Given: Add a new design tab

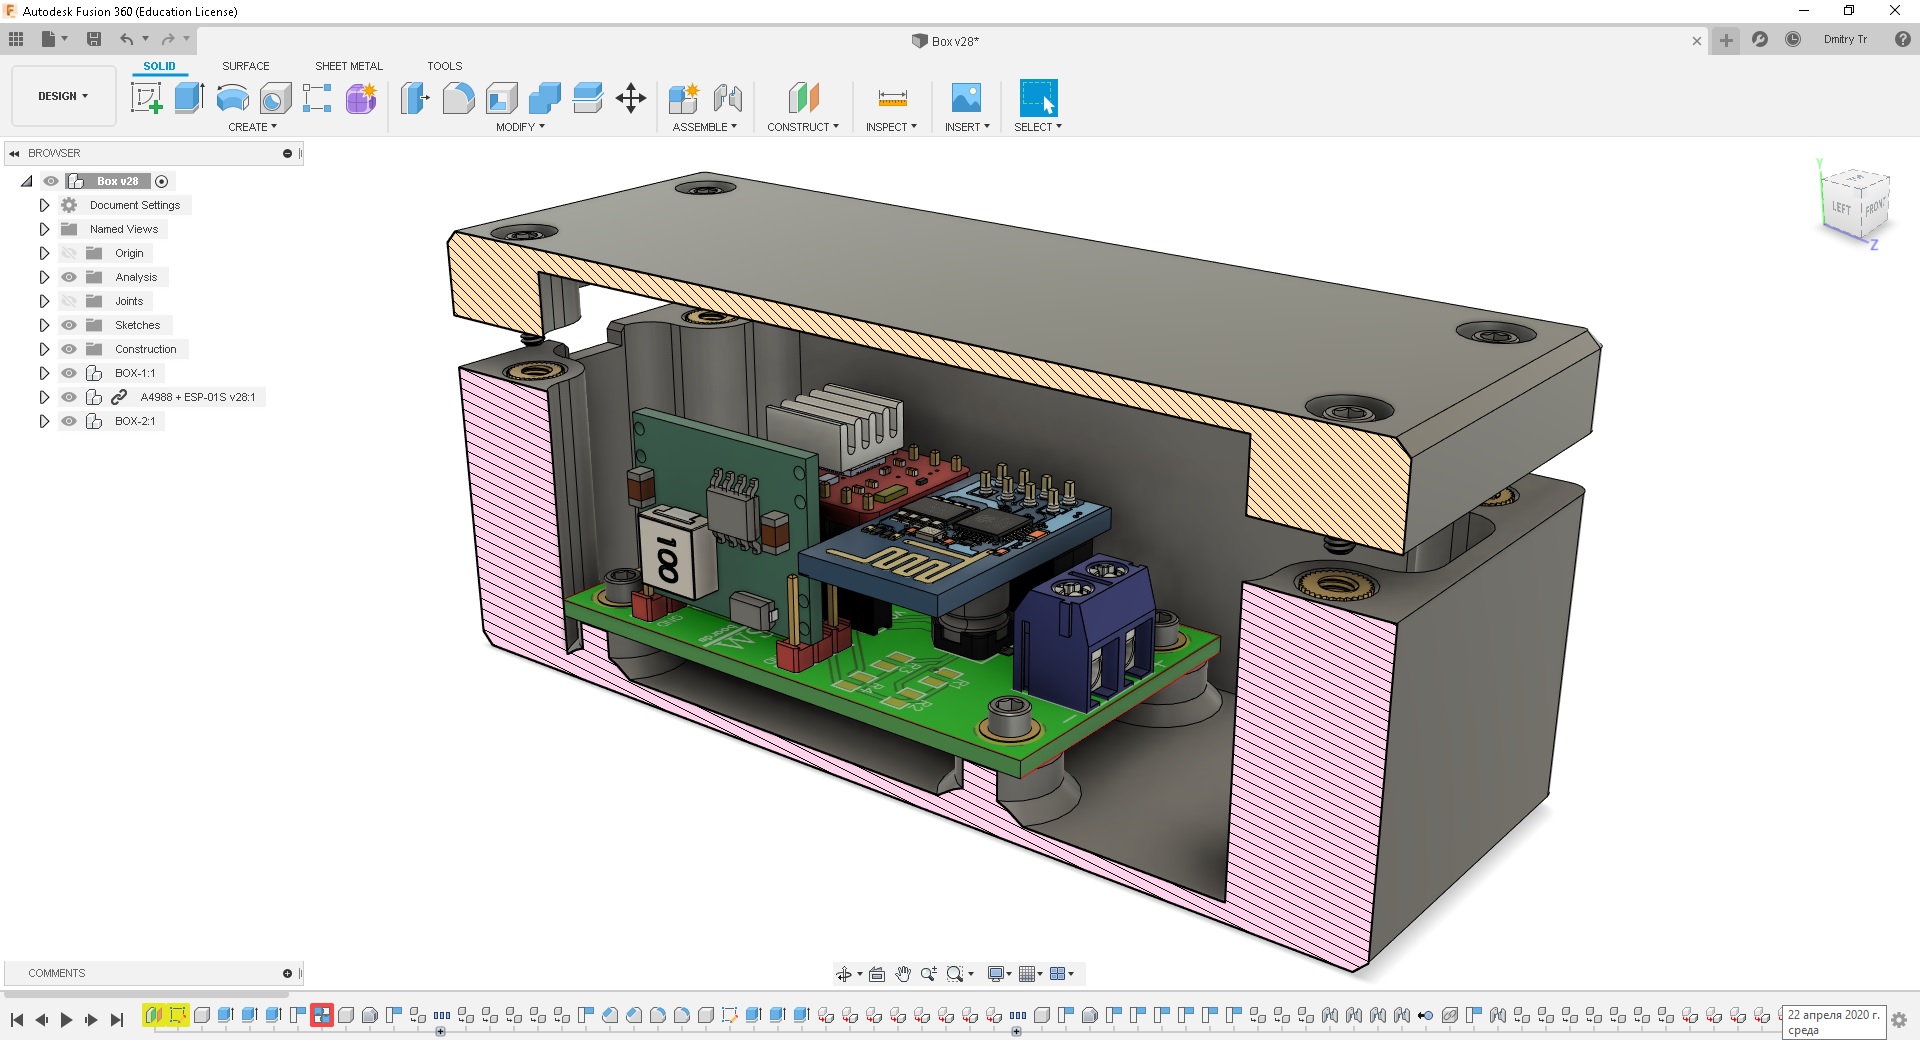Looking at the screenshot, I should tap(1726, 40).
